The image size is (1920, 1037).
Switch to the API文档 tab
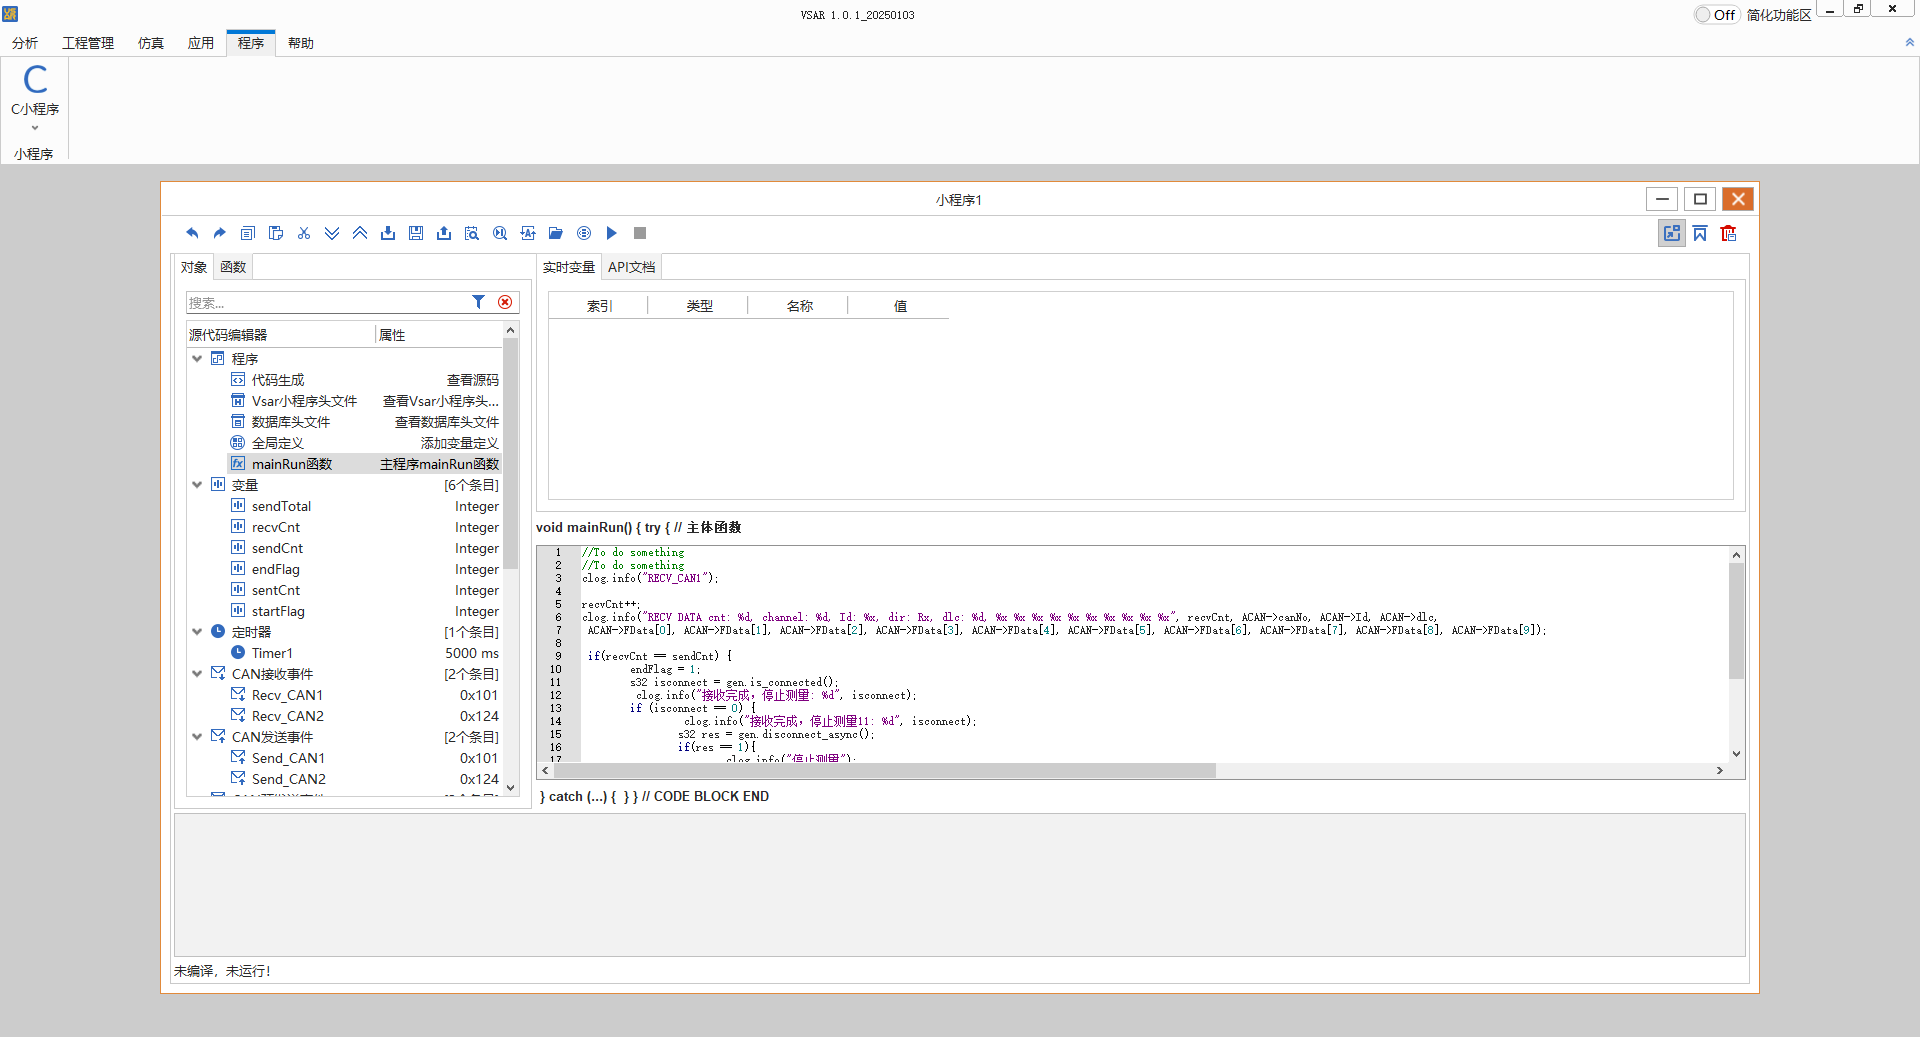tap(632, 267)
